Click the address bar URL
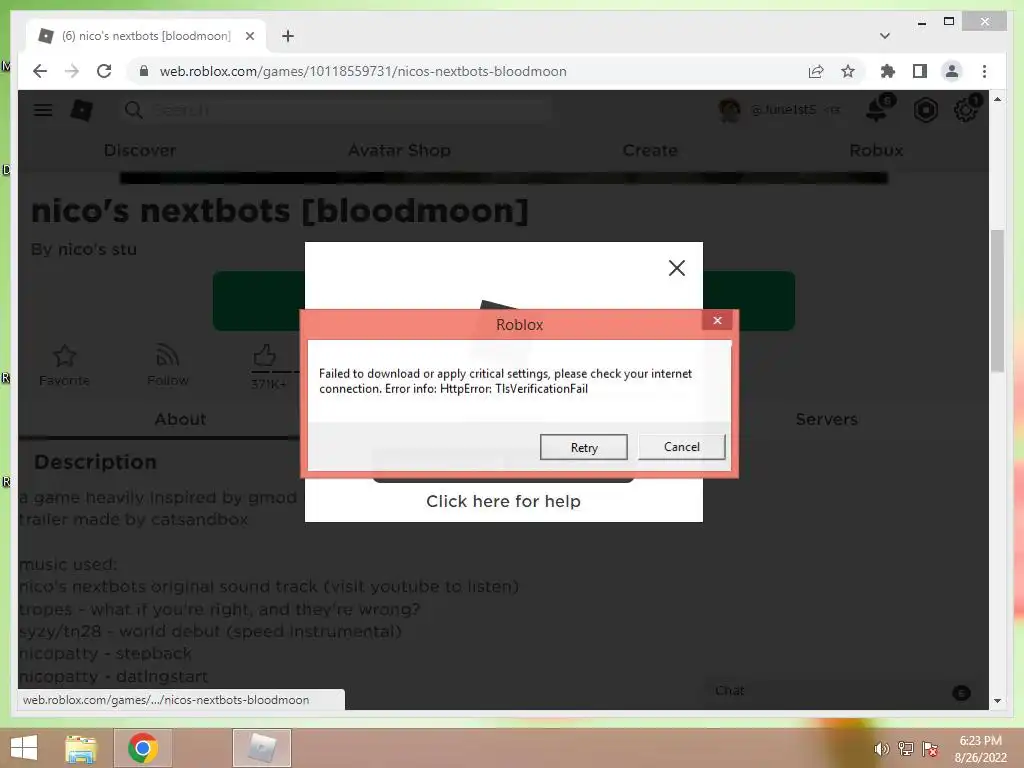Image resolution: width=1024 pixels, height=768 pixels. tap(363, 71)
